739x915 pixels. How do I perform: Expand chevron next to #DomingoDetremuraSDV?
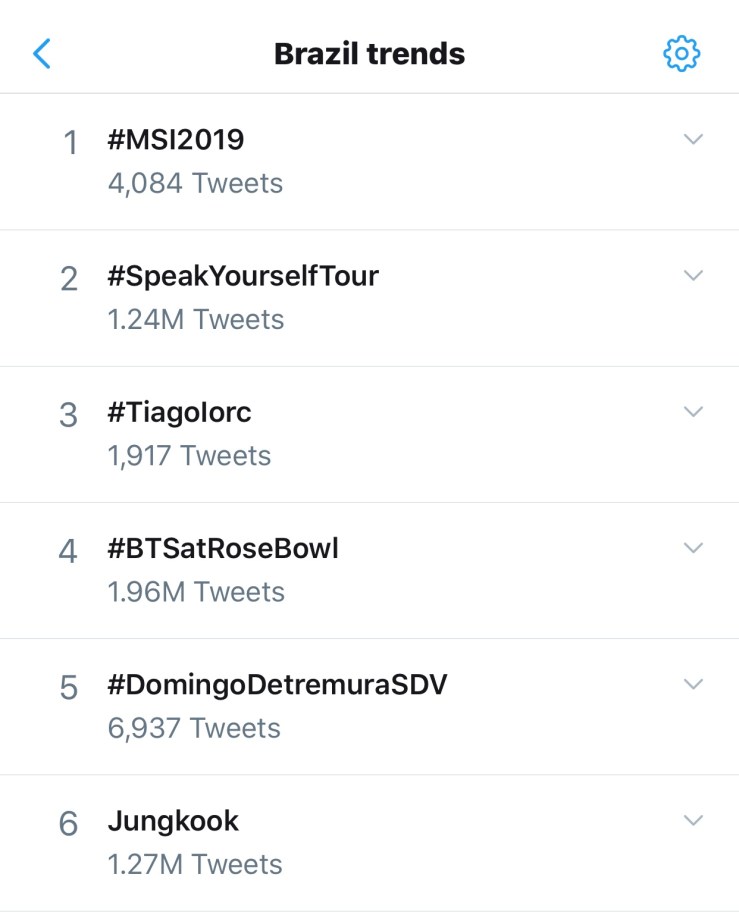click(x=693, y=684)
